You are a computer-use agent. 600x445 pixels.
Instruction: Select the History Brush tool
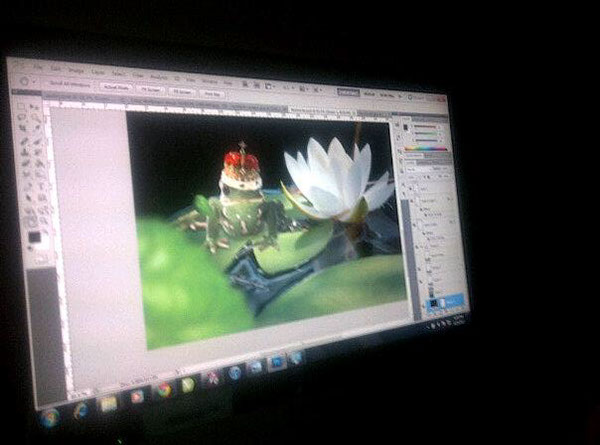[39, 153]
